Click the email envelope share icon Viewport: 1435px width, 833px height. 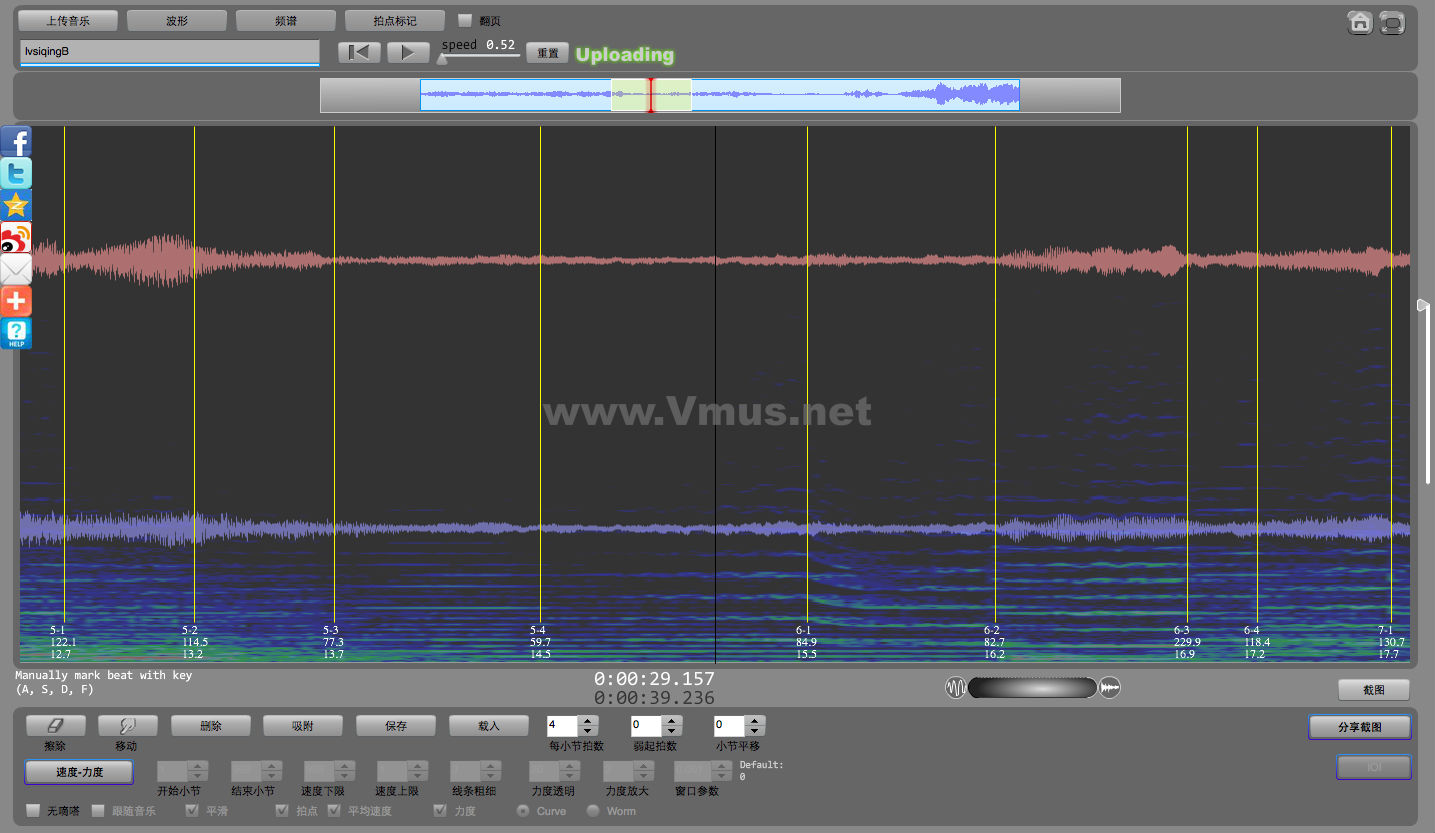click(x=16, y=269)
